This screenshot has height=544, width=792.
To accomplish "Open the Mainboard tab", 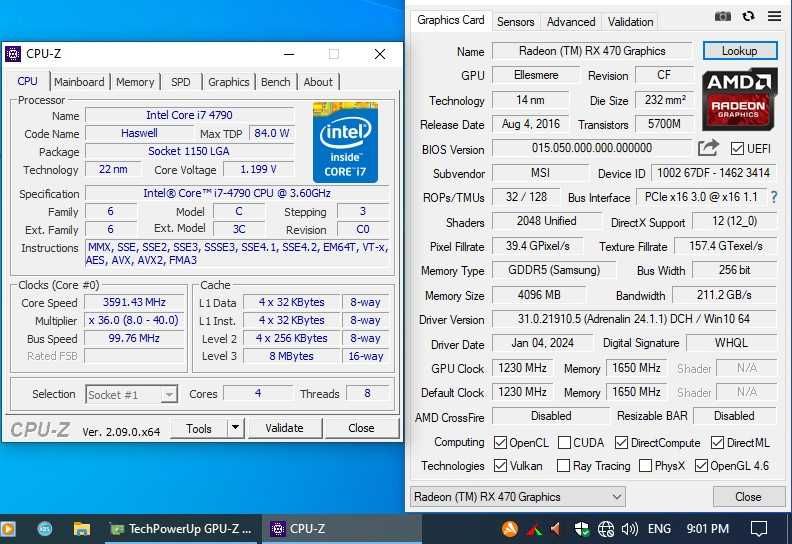I will [79, 82].
